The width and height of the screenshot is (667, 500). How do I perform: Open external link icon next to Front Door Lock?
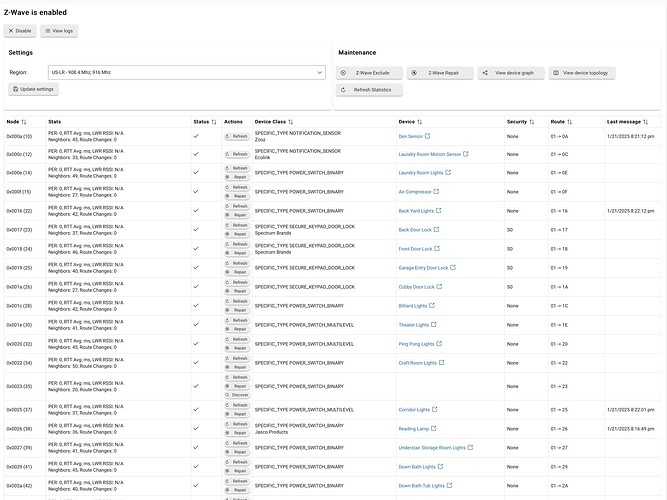coord(437,249)
